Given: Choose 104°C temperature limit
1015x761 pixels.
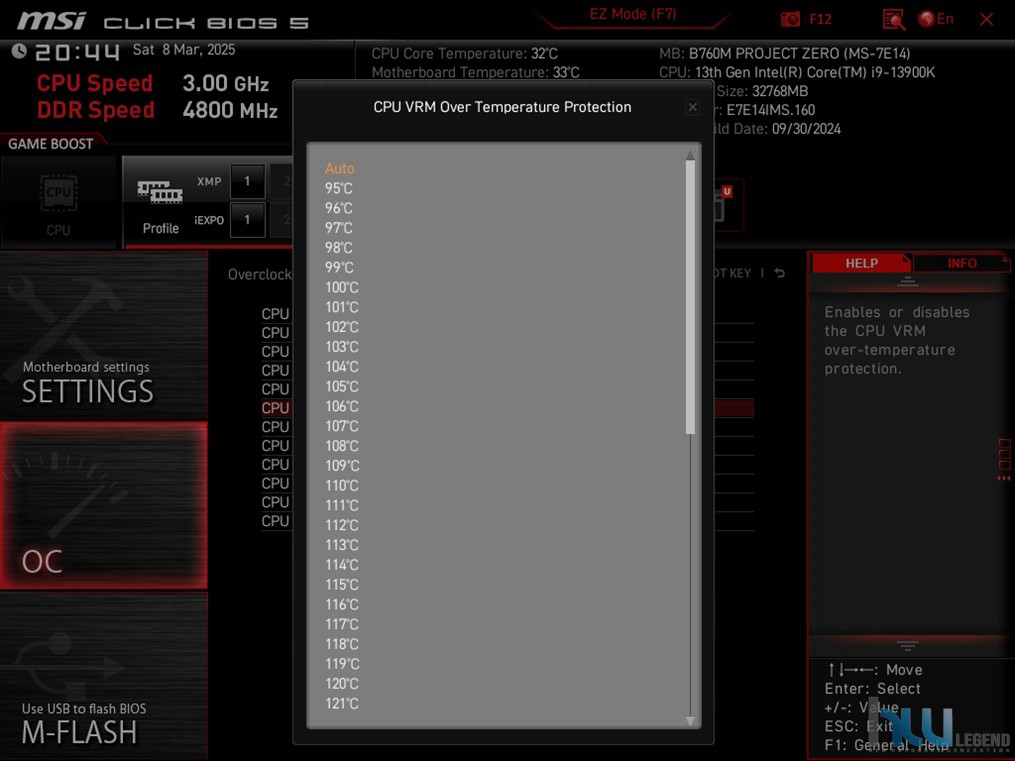Looking at the screenshot, I should tap(341, 367).
